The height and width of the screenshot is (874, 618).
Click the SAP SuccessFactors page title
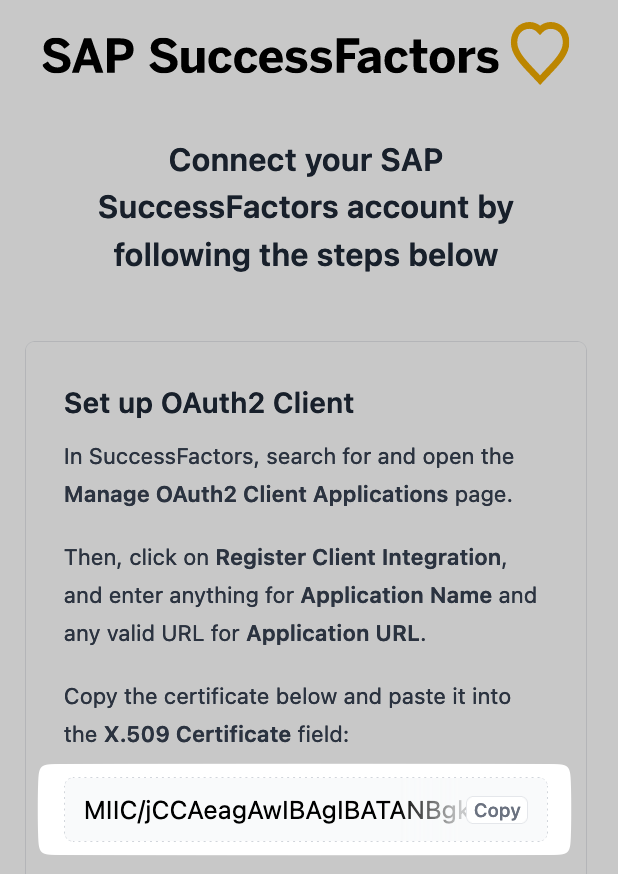tap(270, 56)
